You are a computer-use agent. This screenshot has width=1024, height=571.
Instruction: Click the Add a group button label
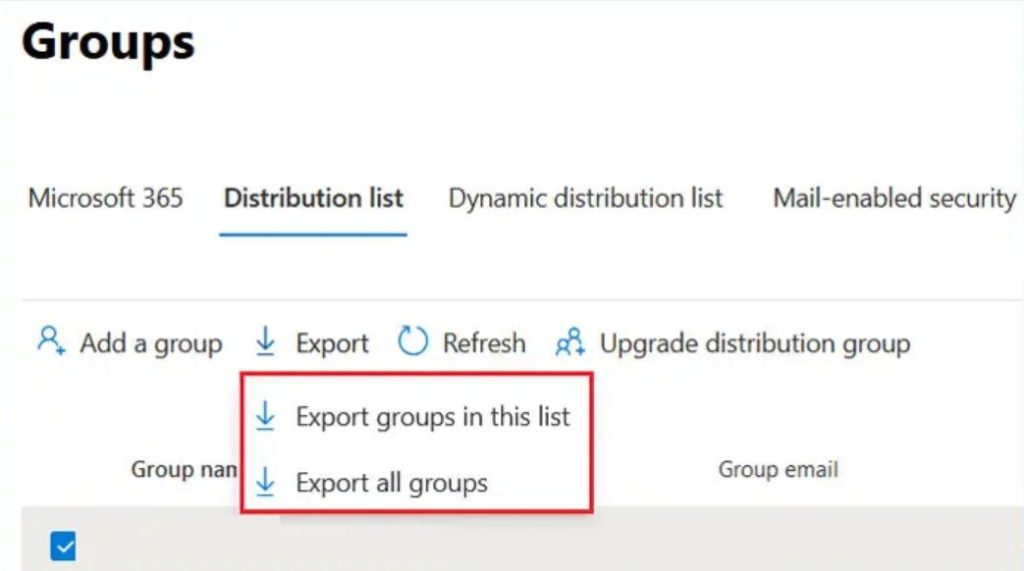[x=151, y=343]
